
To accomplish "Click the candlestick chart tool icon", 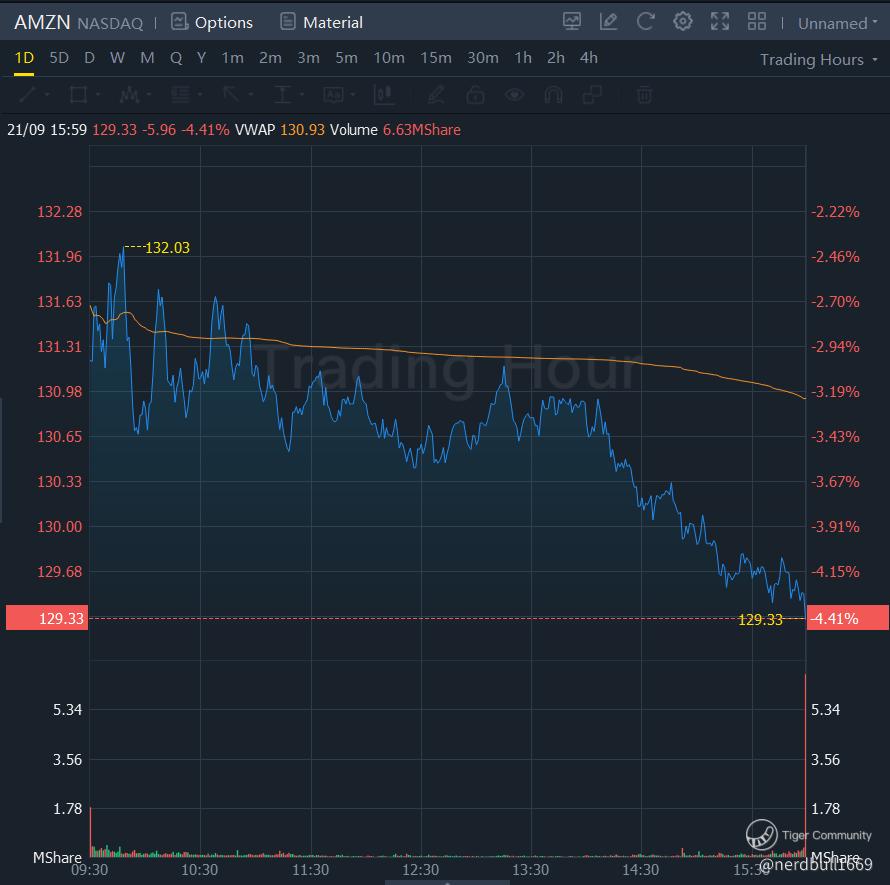I will (x=384, y=94).
